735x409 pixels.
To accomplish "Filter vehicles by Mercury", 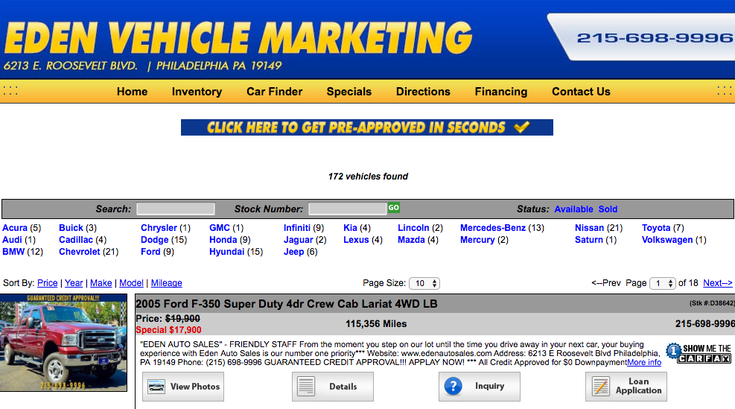I will click(x=478, y=239).
